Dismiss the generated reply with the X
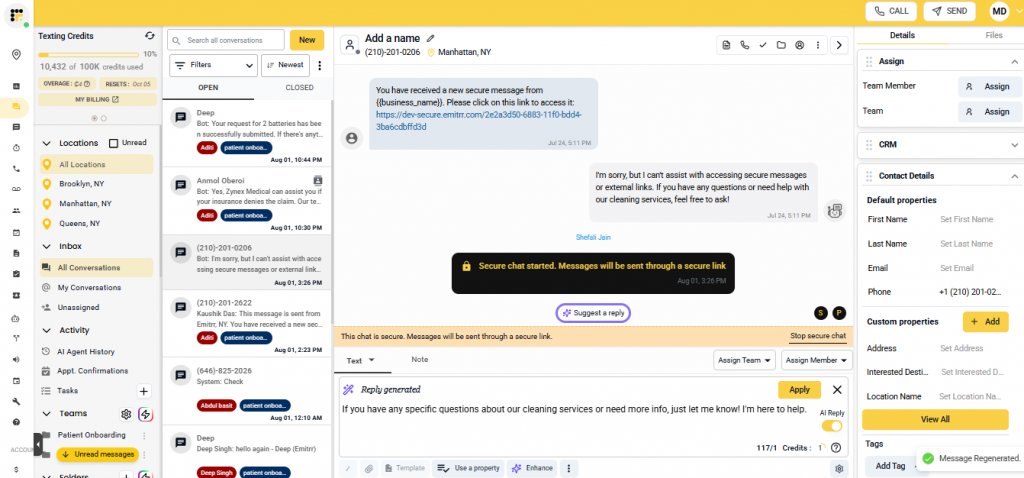 point(837,390)
